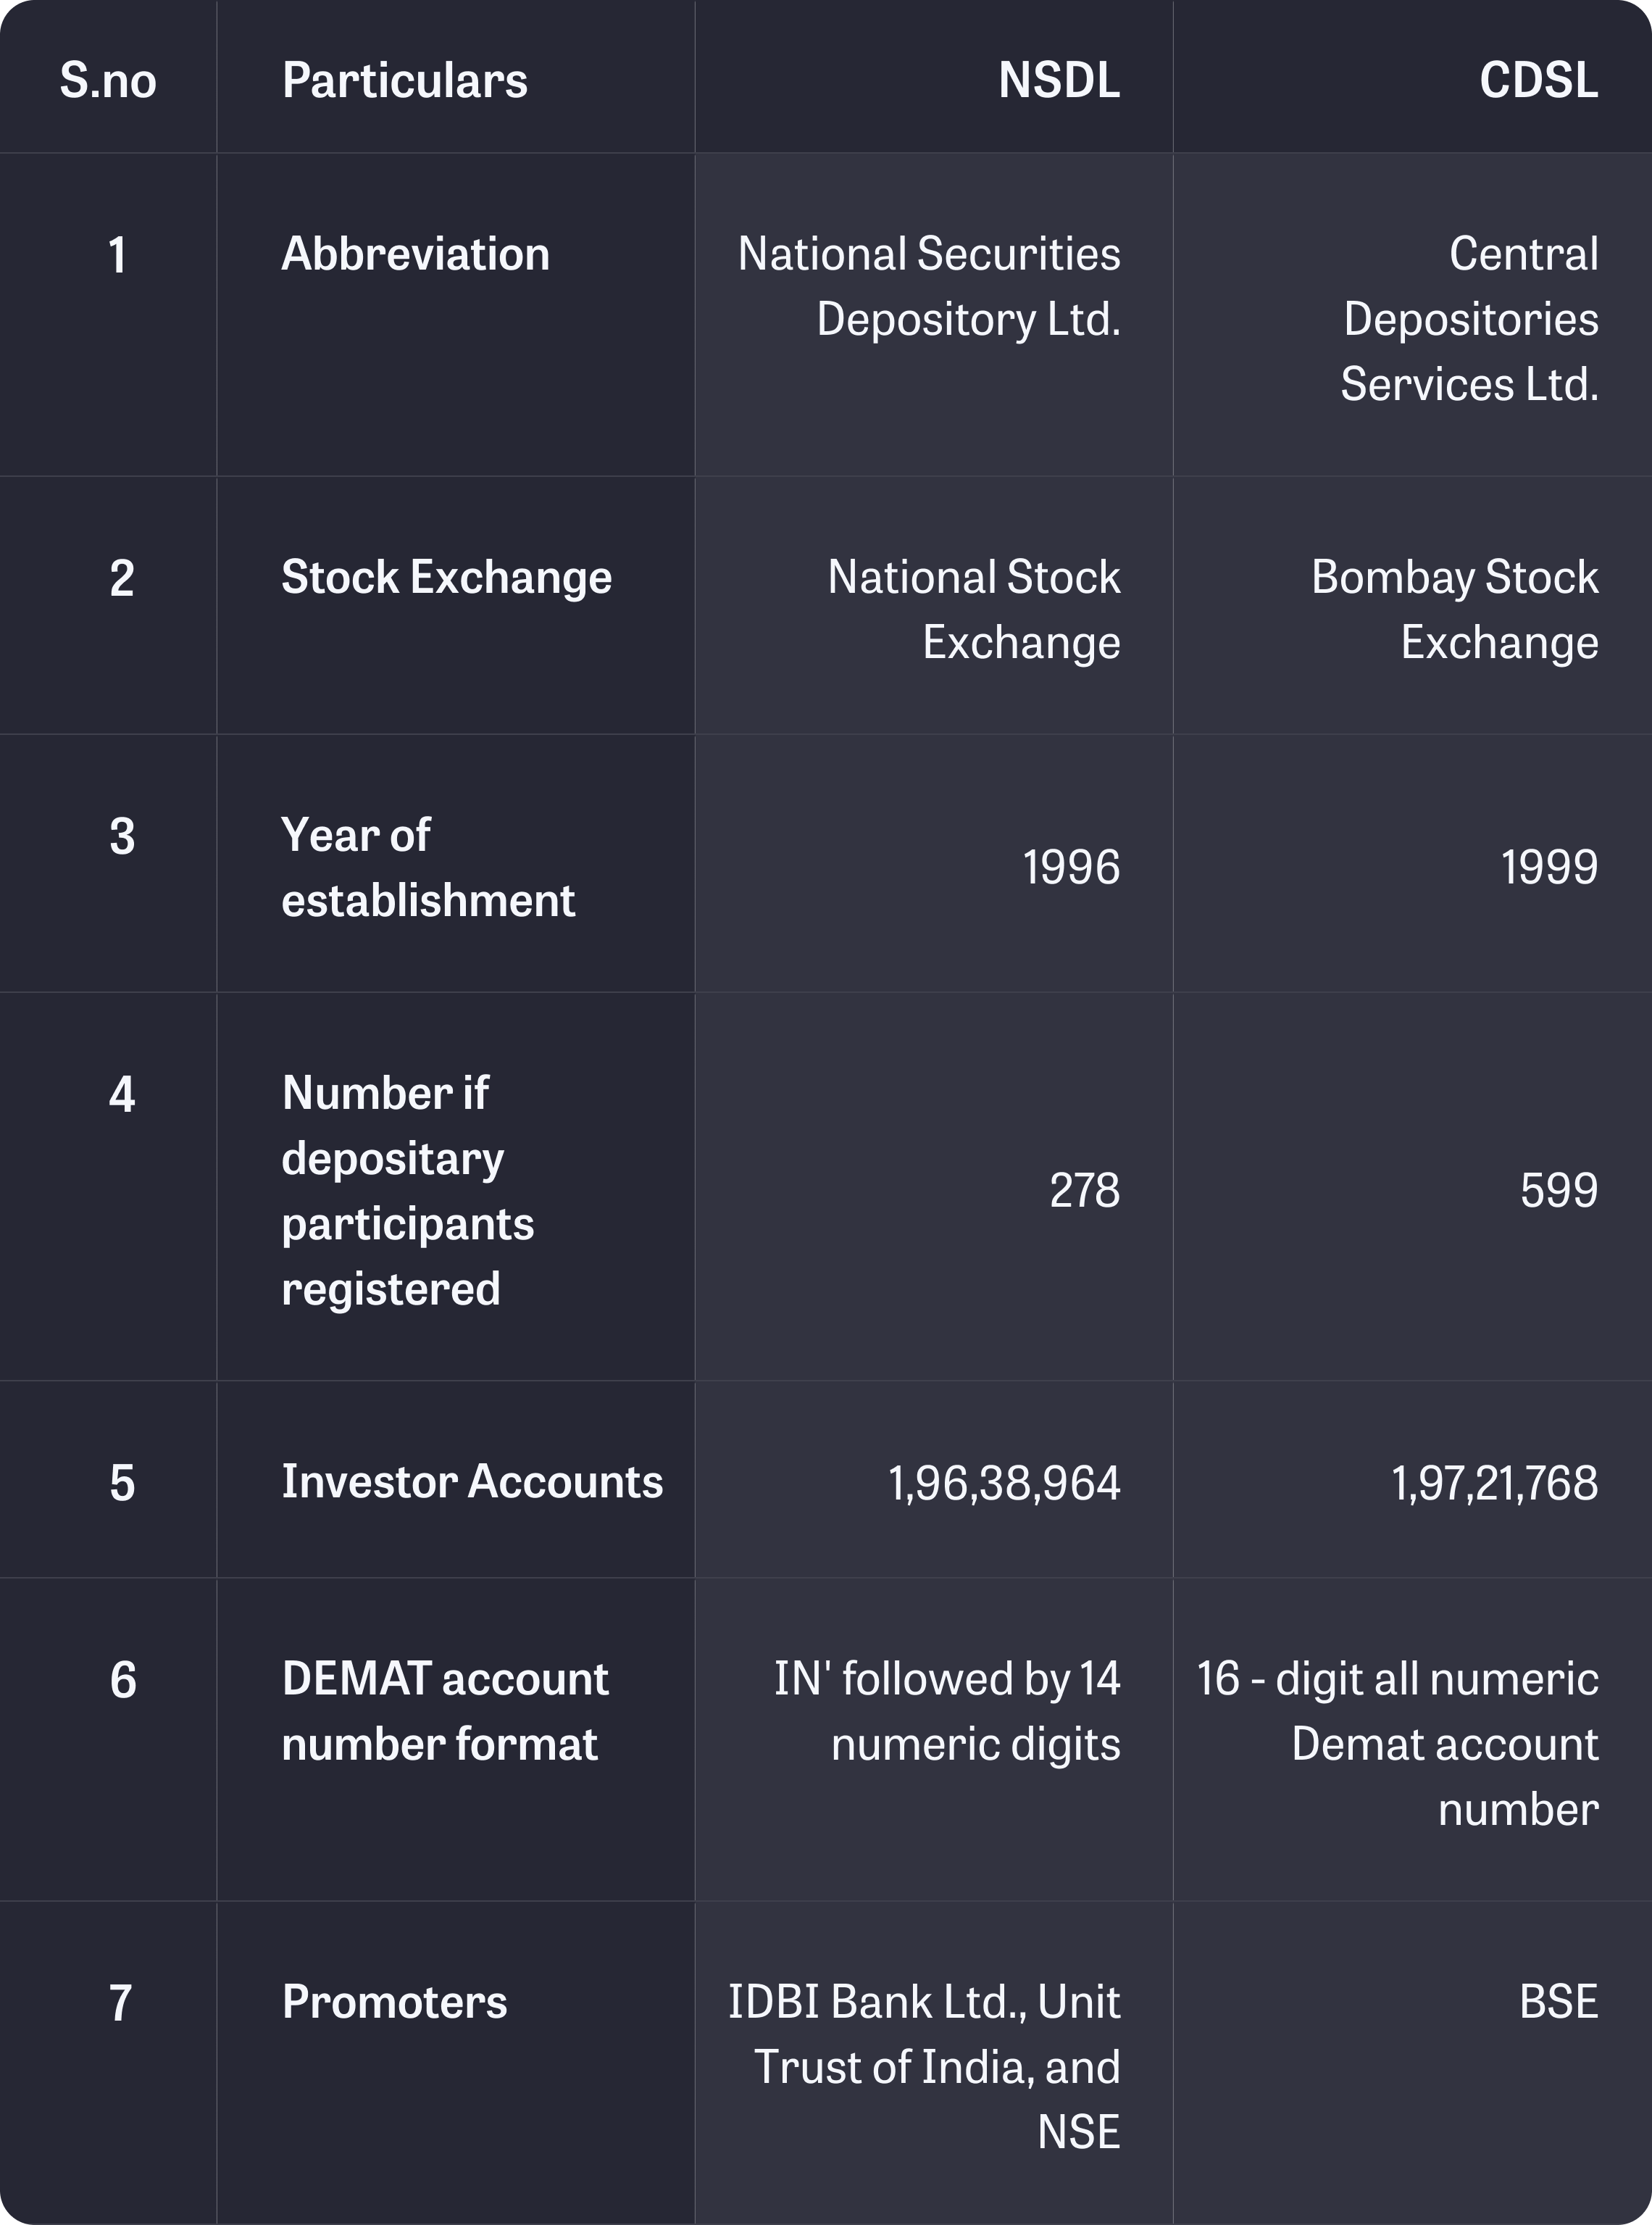This screenshot has height=2225, width=1652.
Task: Click the 599 depository participants value
Action: (x=1558, y=1190)
